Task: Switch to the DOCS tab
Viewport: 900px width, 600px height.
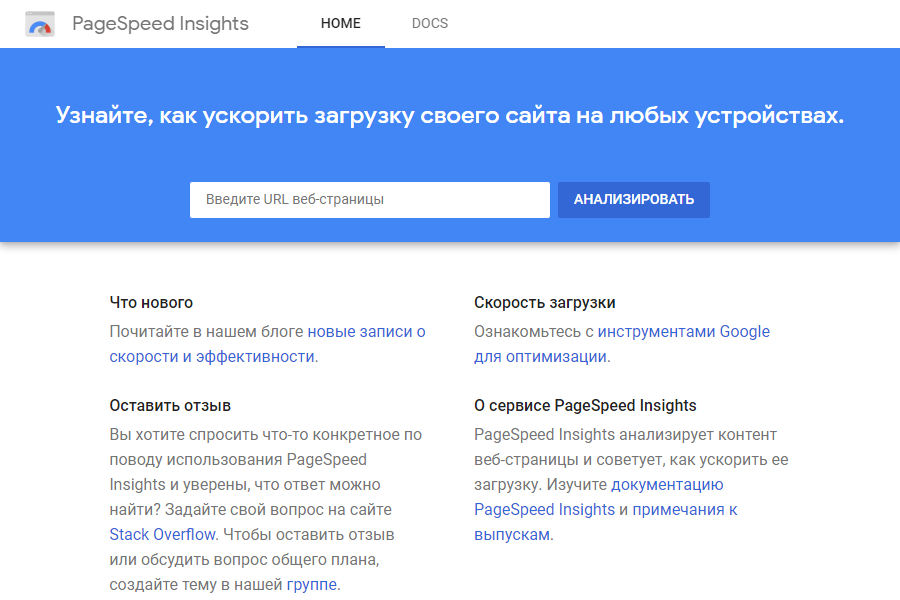Action: pyautogui.click(x=430, y=23)
